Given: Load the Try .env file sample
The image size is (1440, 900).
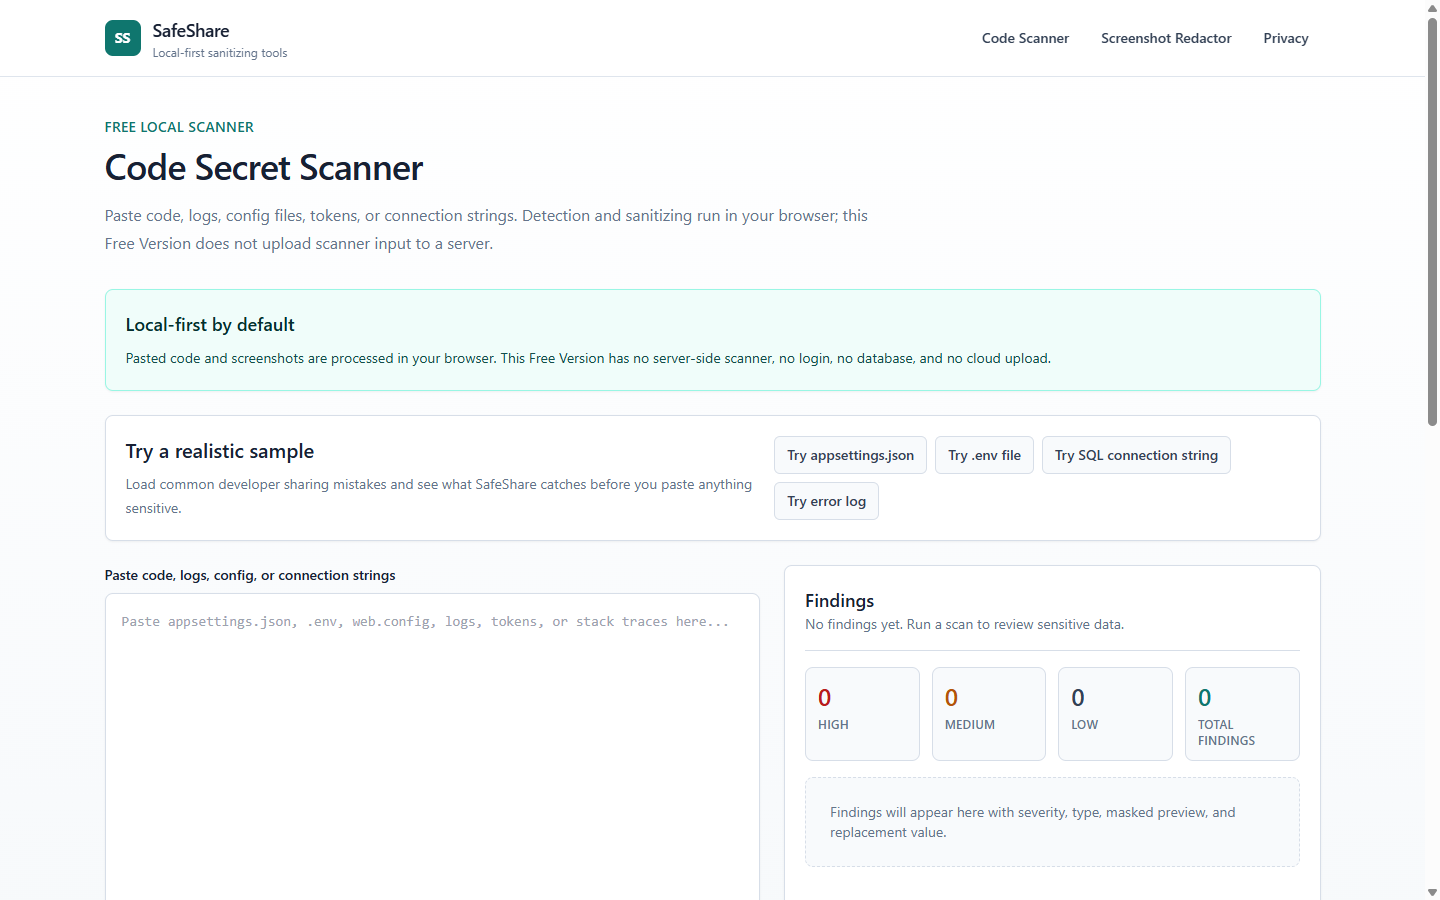Looking at the screenshot, I should 984,455.
